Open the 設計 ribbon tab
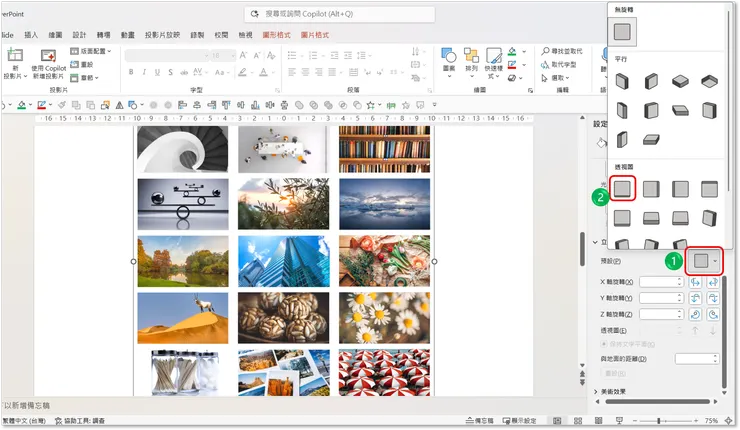The width and height of the screenshot is (740, 430). (x=79, y=35)
